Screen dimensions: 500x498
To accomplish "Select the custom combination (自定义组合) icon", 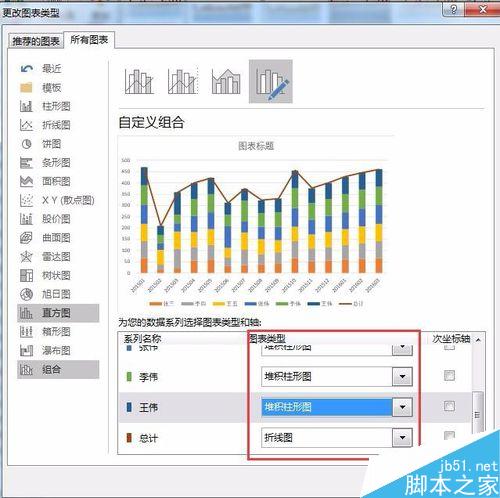I will [x=271, y=81].
